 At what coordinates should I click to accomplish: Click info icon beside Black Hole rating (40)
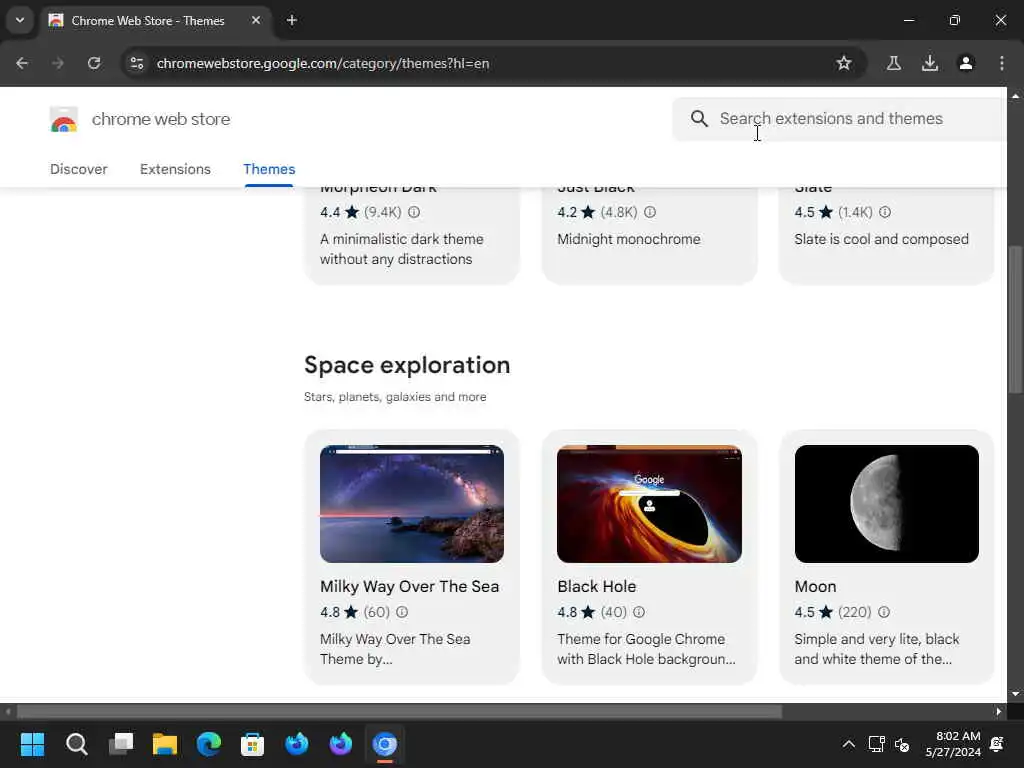639,612
